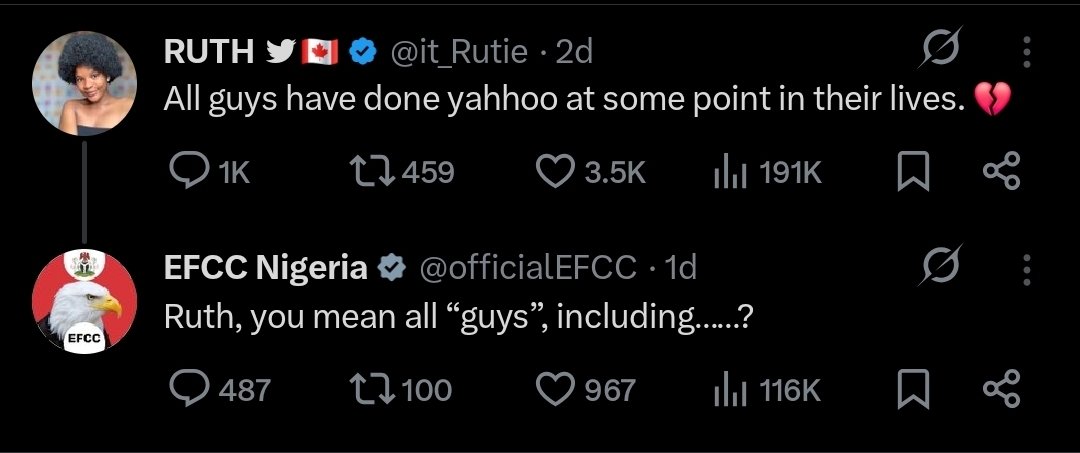Open more options menu on Ruth's tweet

[1026, 52]
